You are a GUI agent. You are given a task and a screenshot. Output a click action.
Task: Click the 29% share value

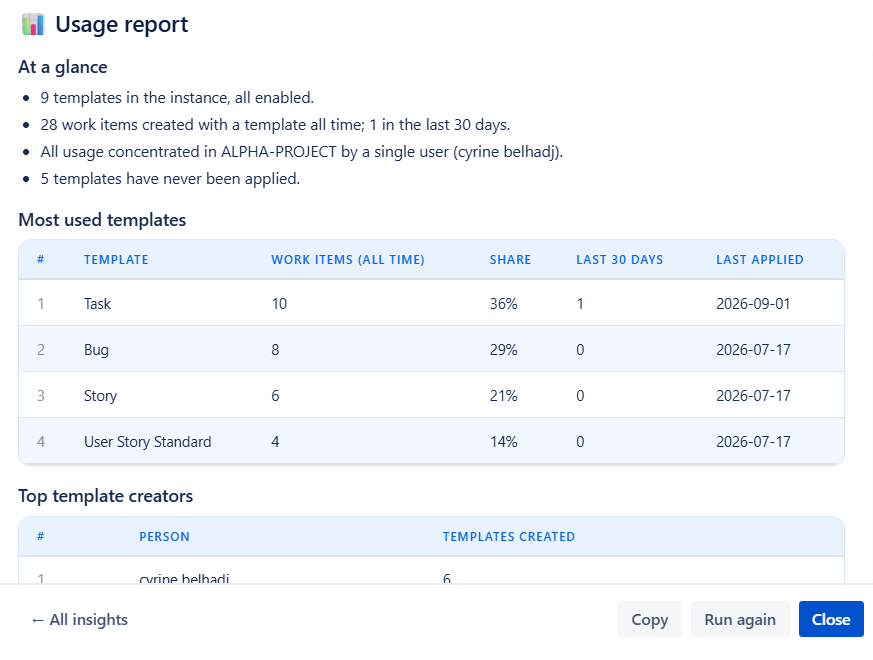[504, 350]
